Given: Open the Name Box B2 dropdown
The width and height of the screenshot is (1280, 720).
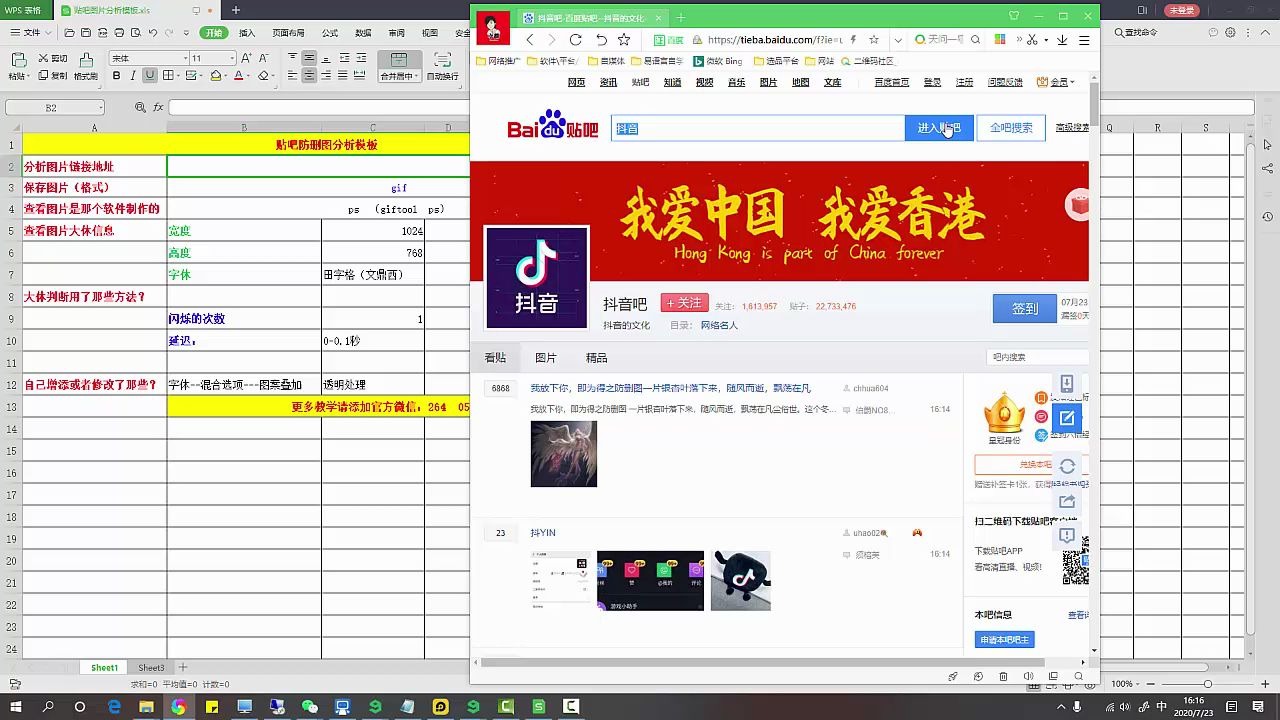Looking at the screenshot, I should point(100,107).
